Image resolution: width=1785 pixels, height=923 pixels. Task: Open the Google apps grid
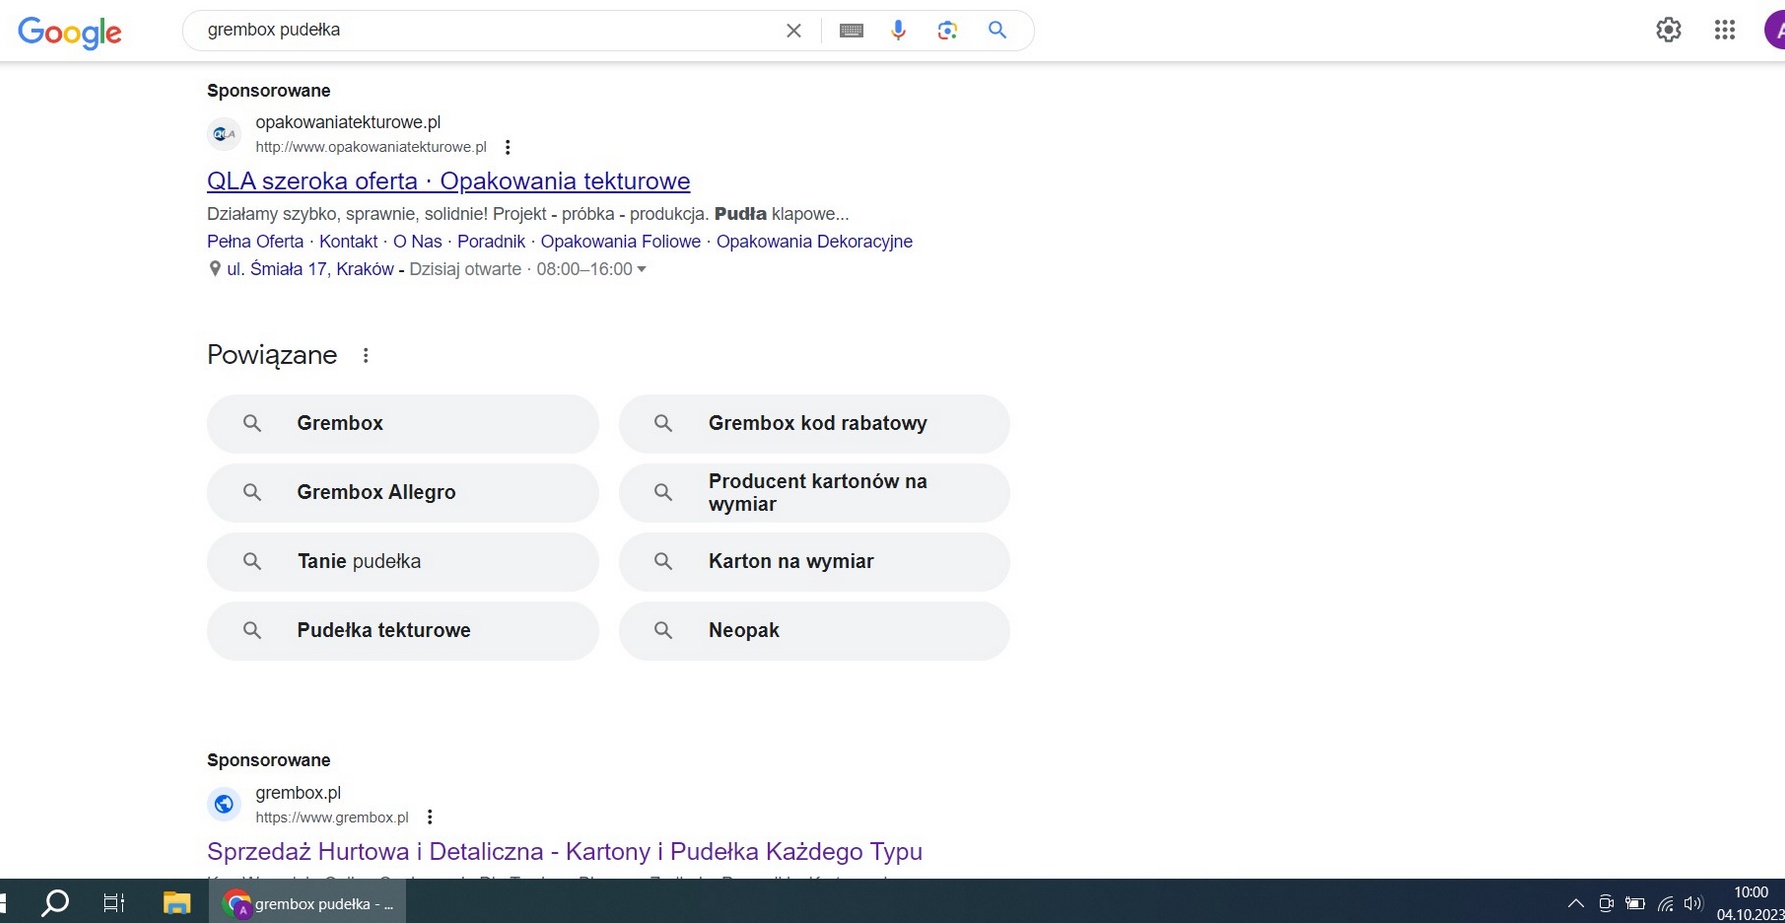1724,30
